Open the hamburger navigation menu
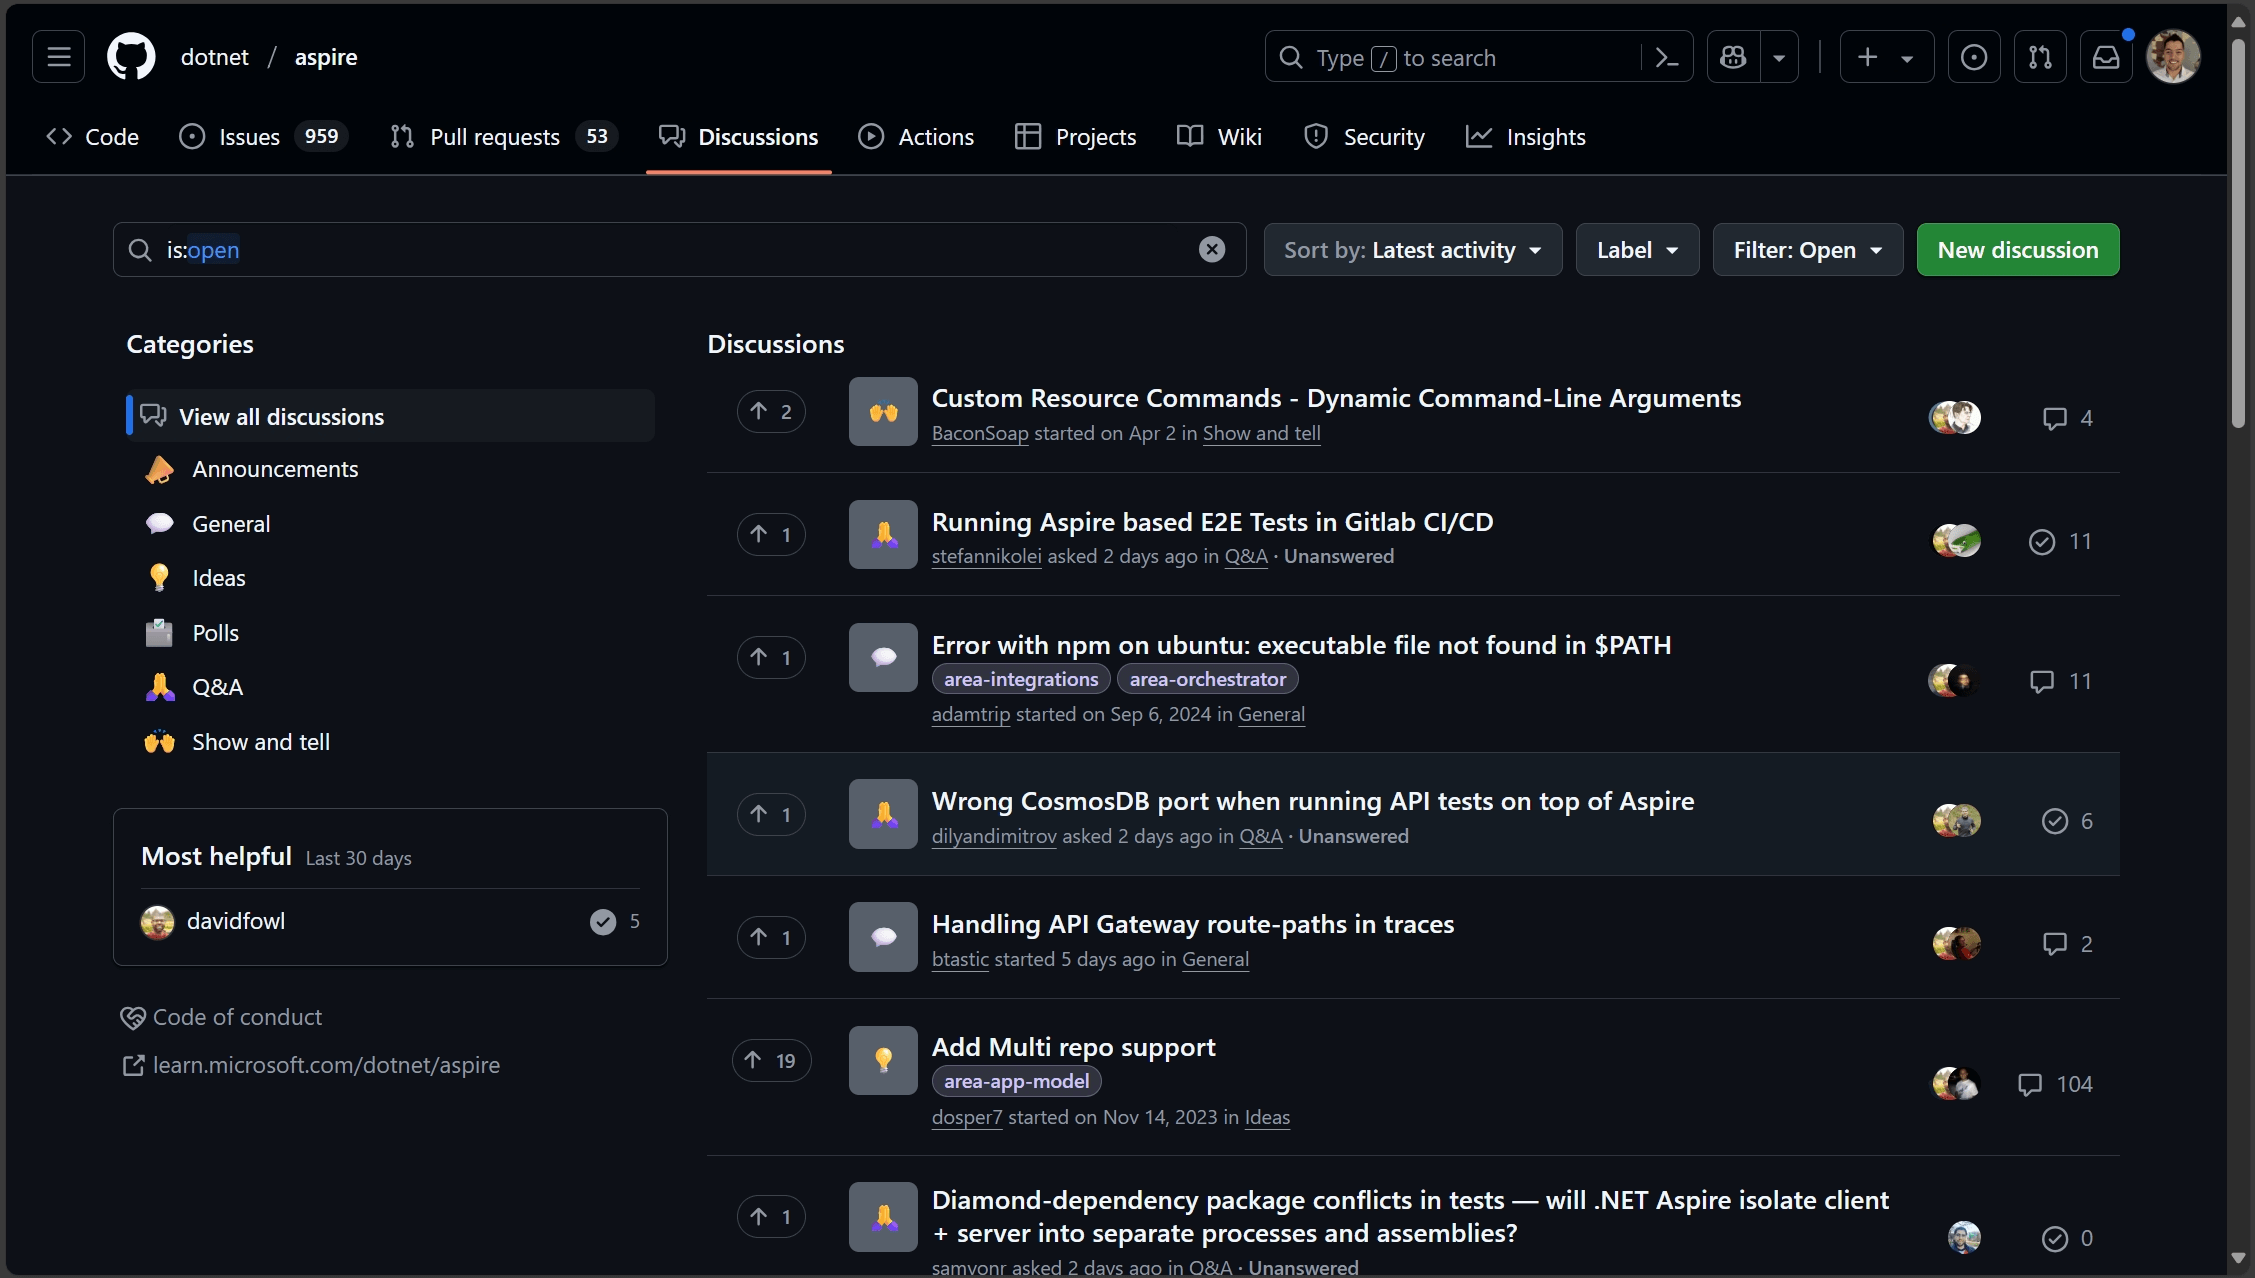Screen dimensions: 2255x1278 click(59, 57)
